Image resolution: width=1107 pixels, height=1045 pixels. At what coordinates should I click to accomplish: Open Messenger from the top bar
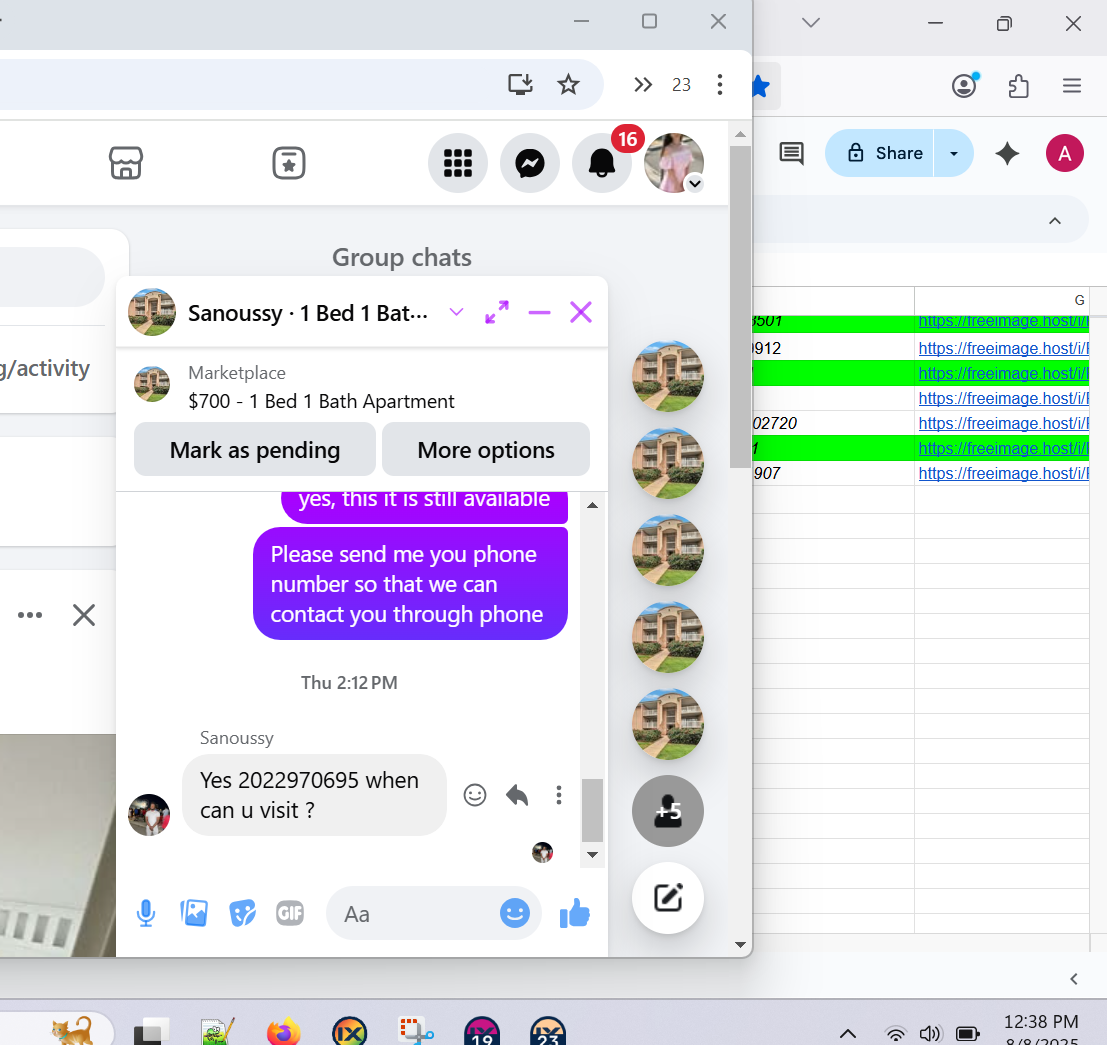coord(529,163)
